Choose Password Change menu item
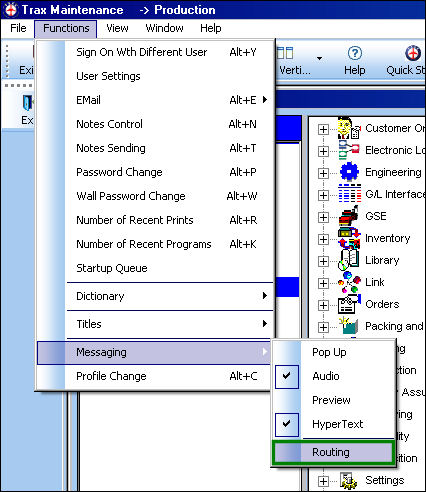This screenshot has width=426, height=492. 154,172
